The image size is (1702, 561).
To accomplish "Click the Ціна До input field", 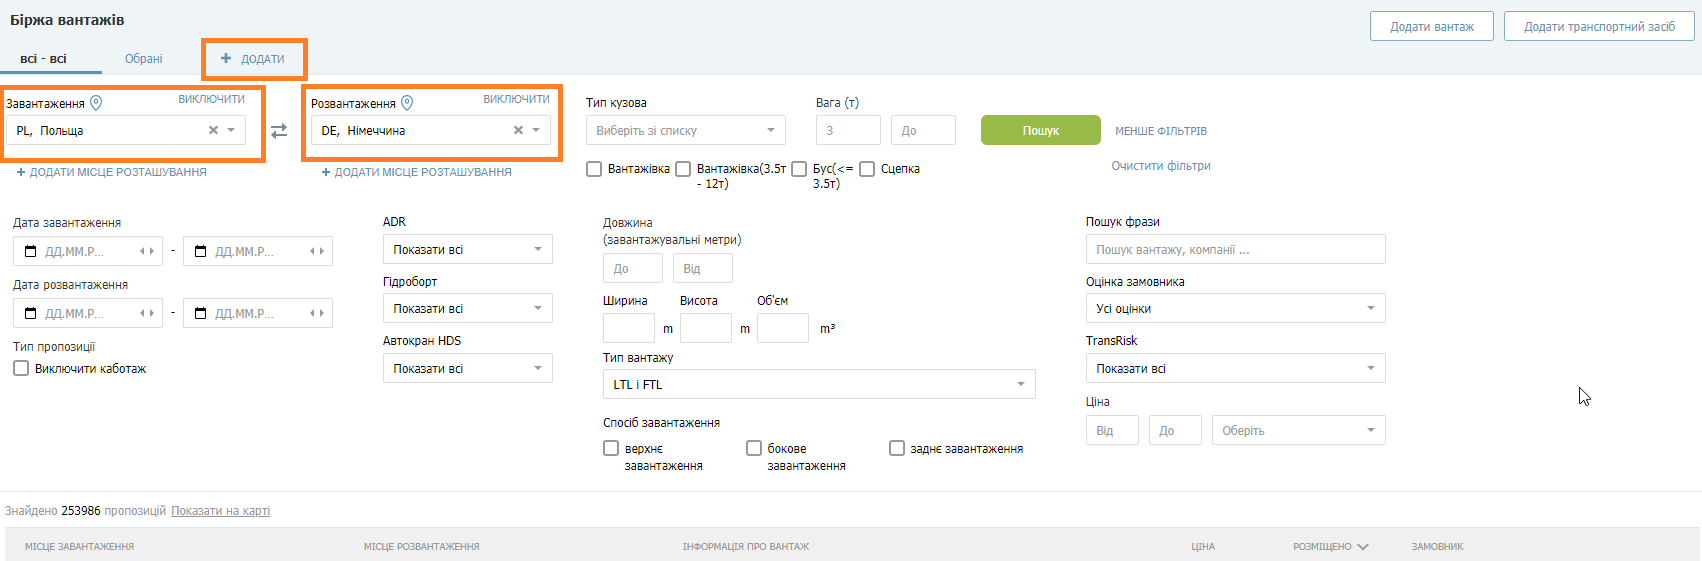I will click(1175, 430).
